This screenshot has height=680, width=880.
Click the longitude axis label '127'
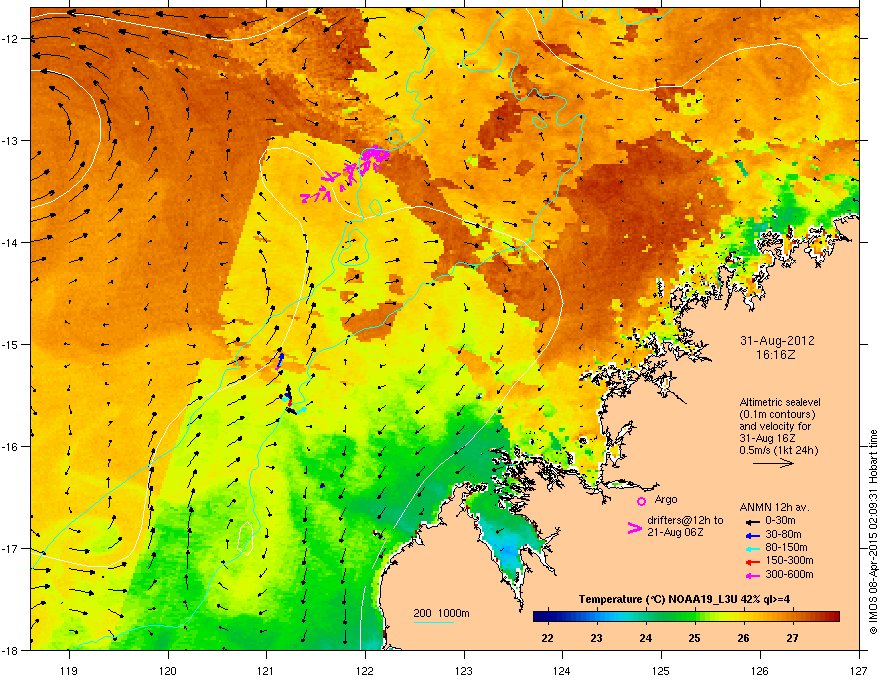click(859, 671)
